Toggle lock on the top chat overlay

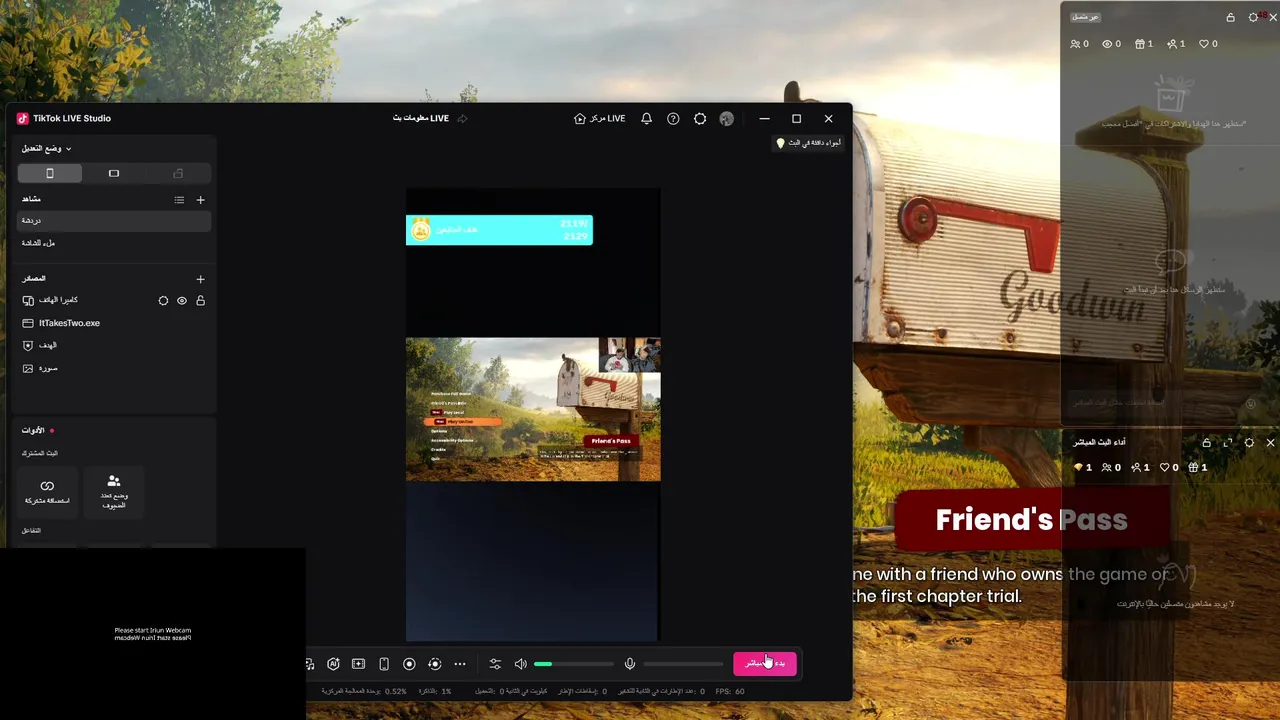pyautogui.click(x=1231, y=17)
